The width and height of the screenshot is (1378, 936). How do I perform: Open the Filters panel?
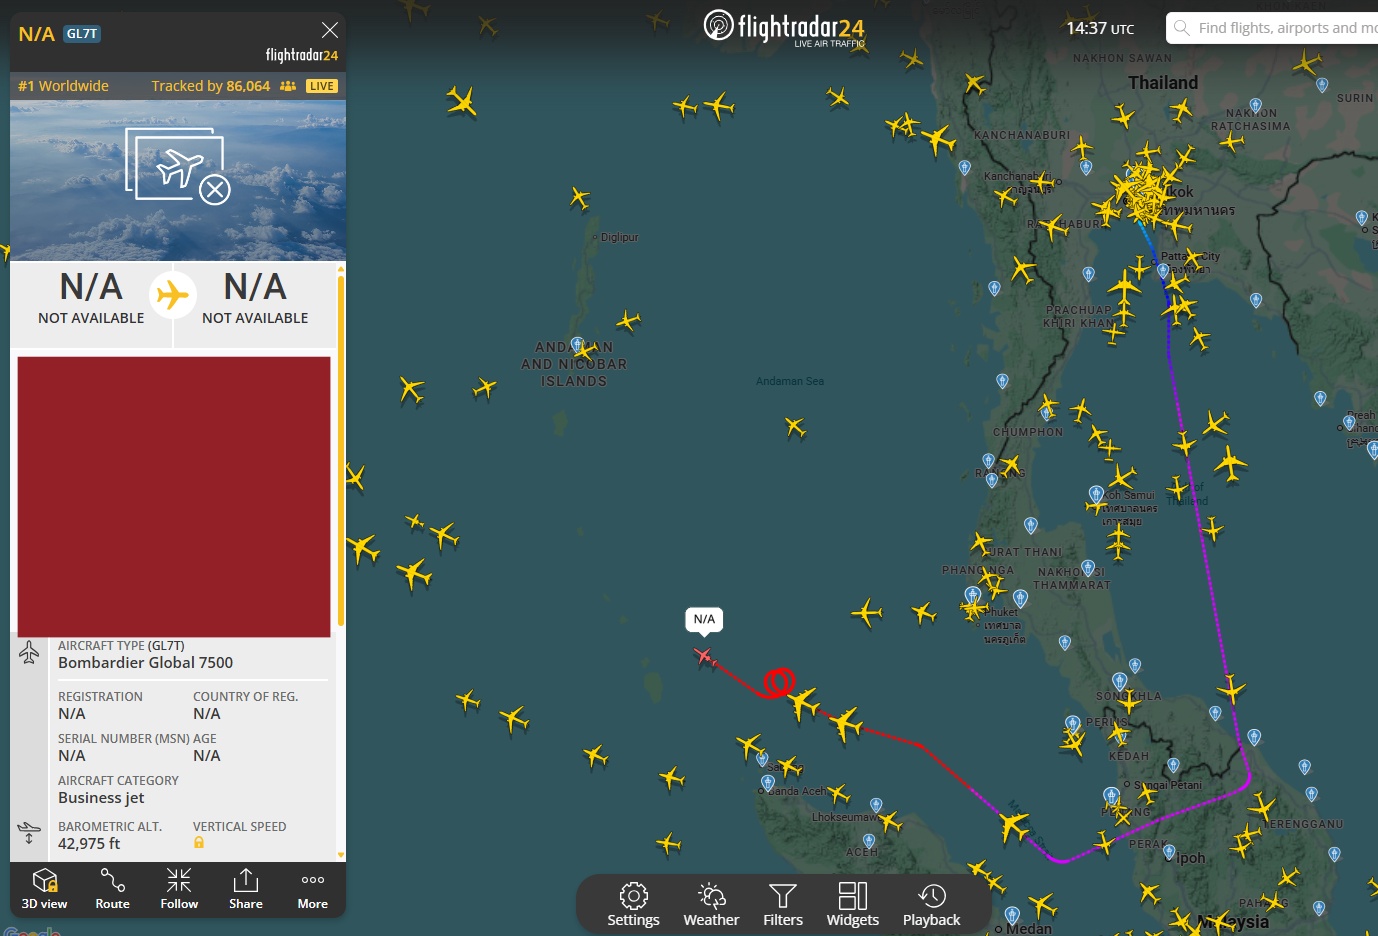[783, 905]
